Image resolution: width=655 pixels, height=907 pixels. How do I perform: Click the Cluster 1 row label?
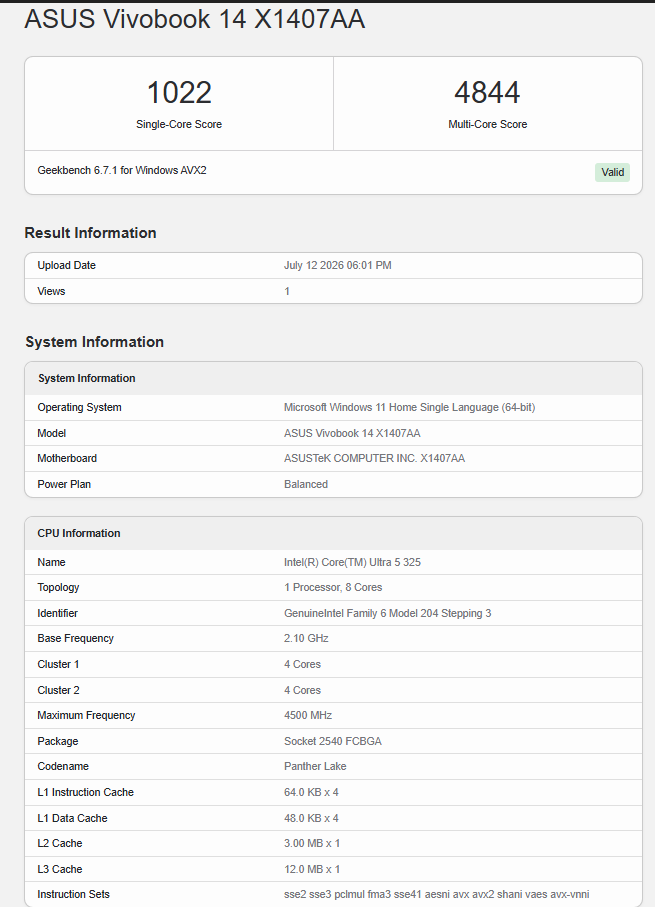coord(58,664)
